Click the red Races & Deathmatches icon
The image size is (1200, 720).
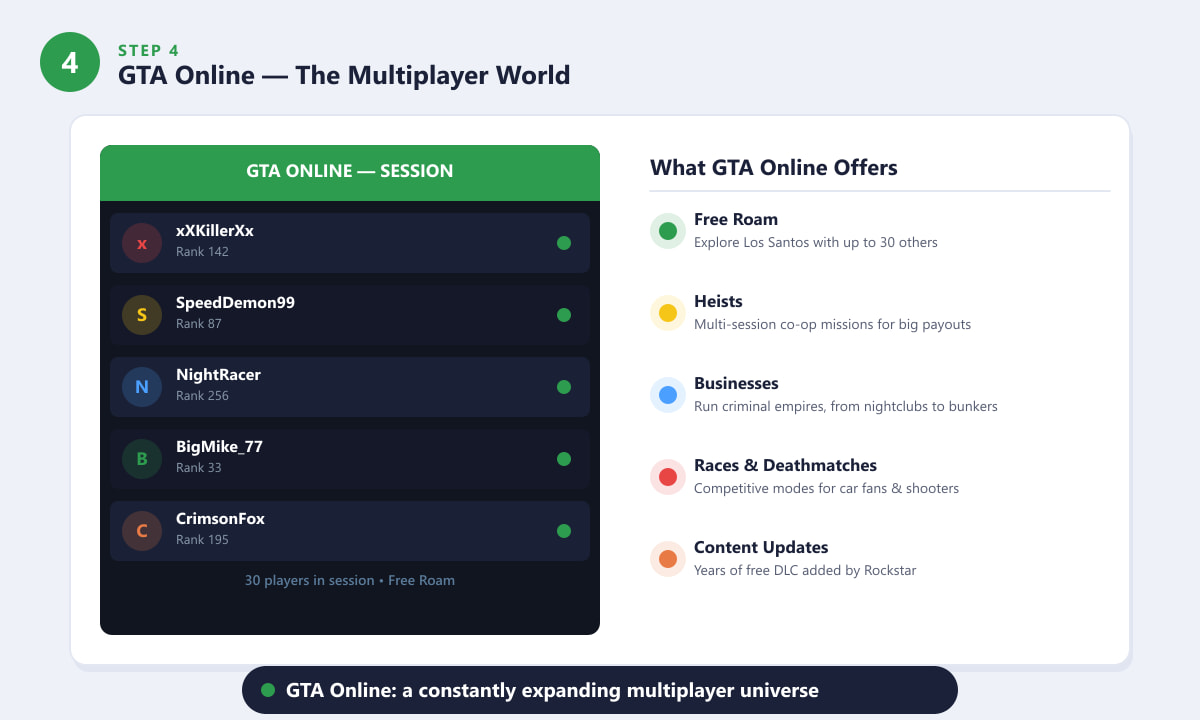coord(668,477)
